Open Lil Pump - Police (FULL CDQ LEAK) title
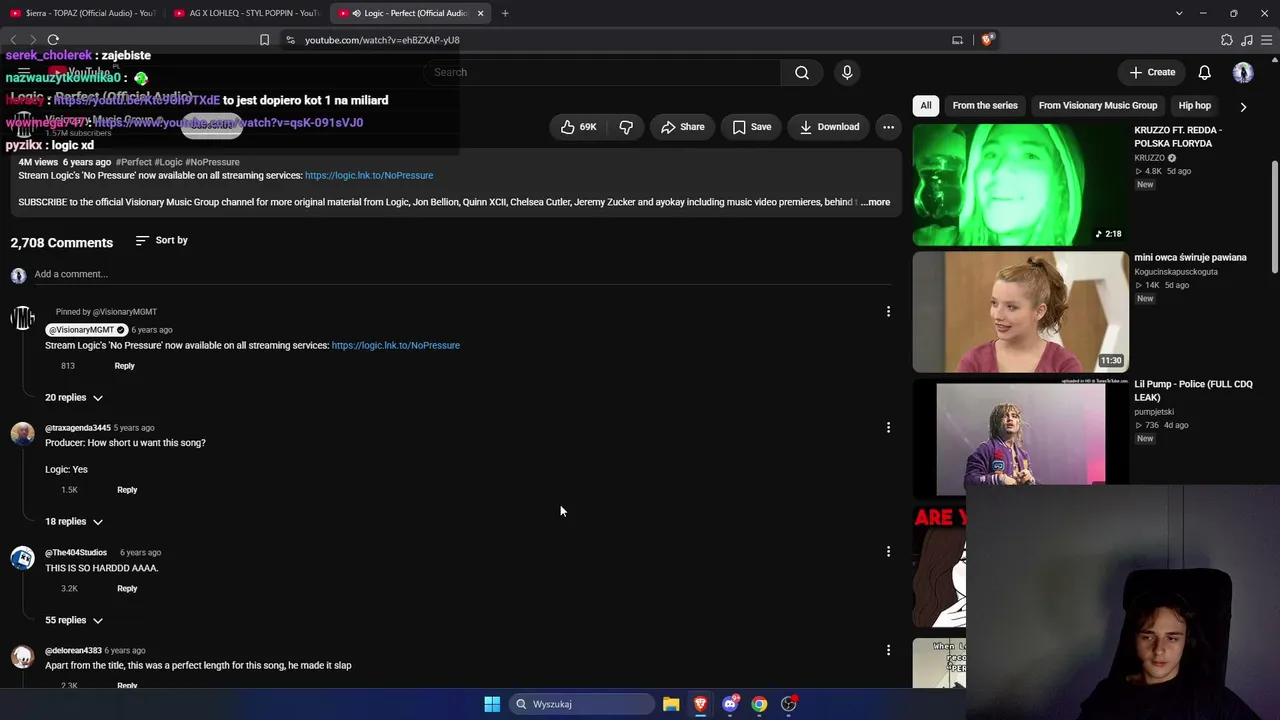This screenshot has height=720, width=1280. click(1193, 391)
